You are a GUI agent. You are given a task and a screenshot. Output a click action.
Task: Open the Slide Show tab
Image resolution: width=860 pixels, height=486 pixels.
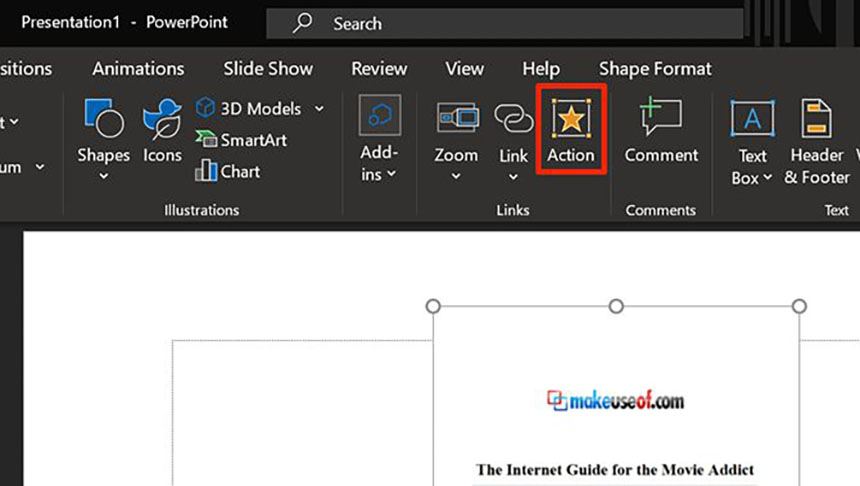(267, 69)
